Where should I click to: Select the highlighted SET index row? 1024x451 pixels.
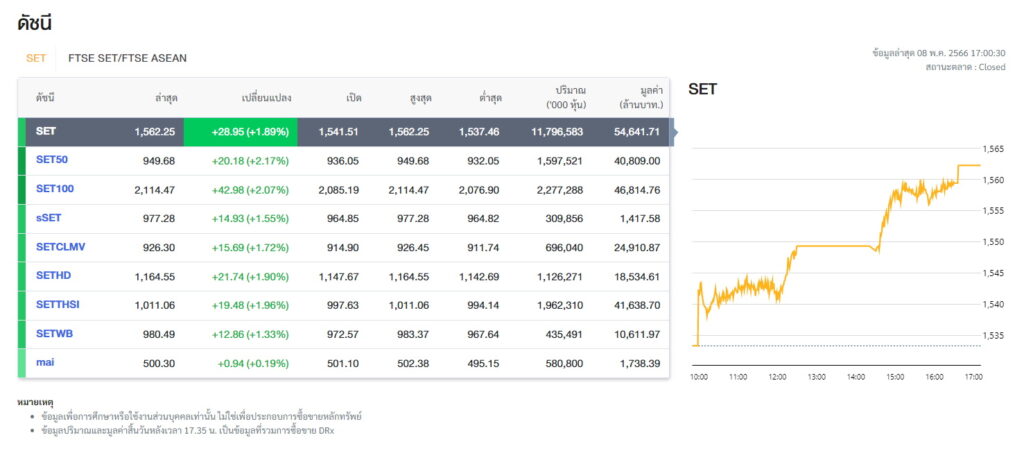tap(344, 132)
